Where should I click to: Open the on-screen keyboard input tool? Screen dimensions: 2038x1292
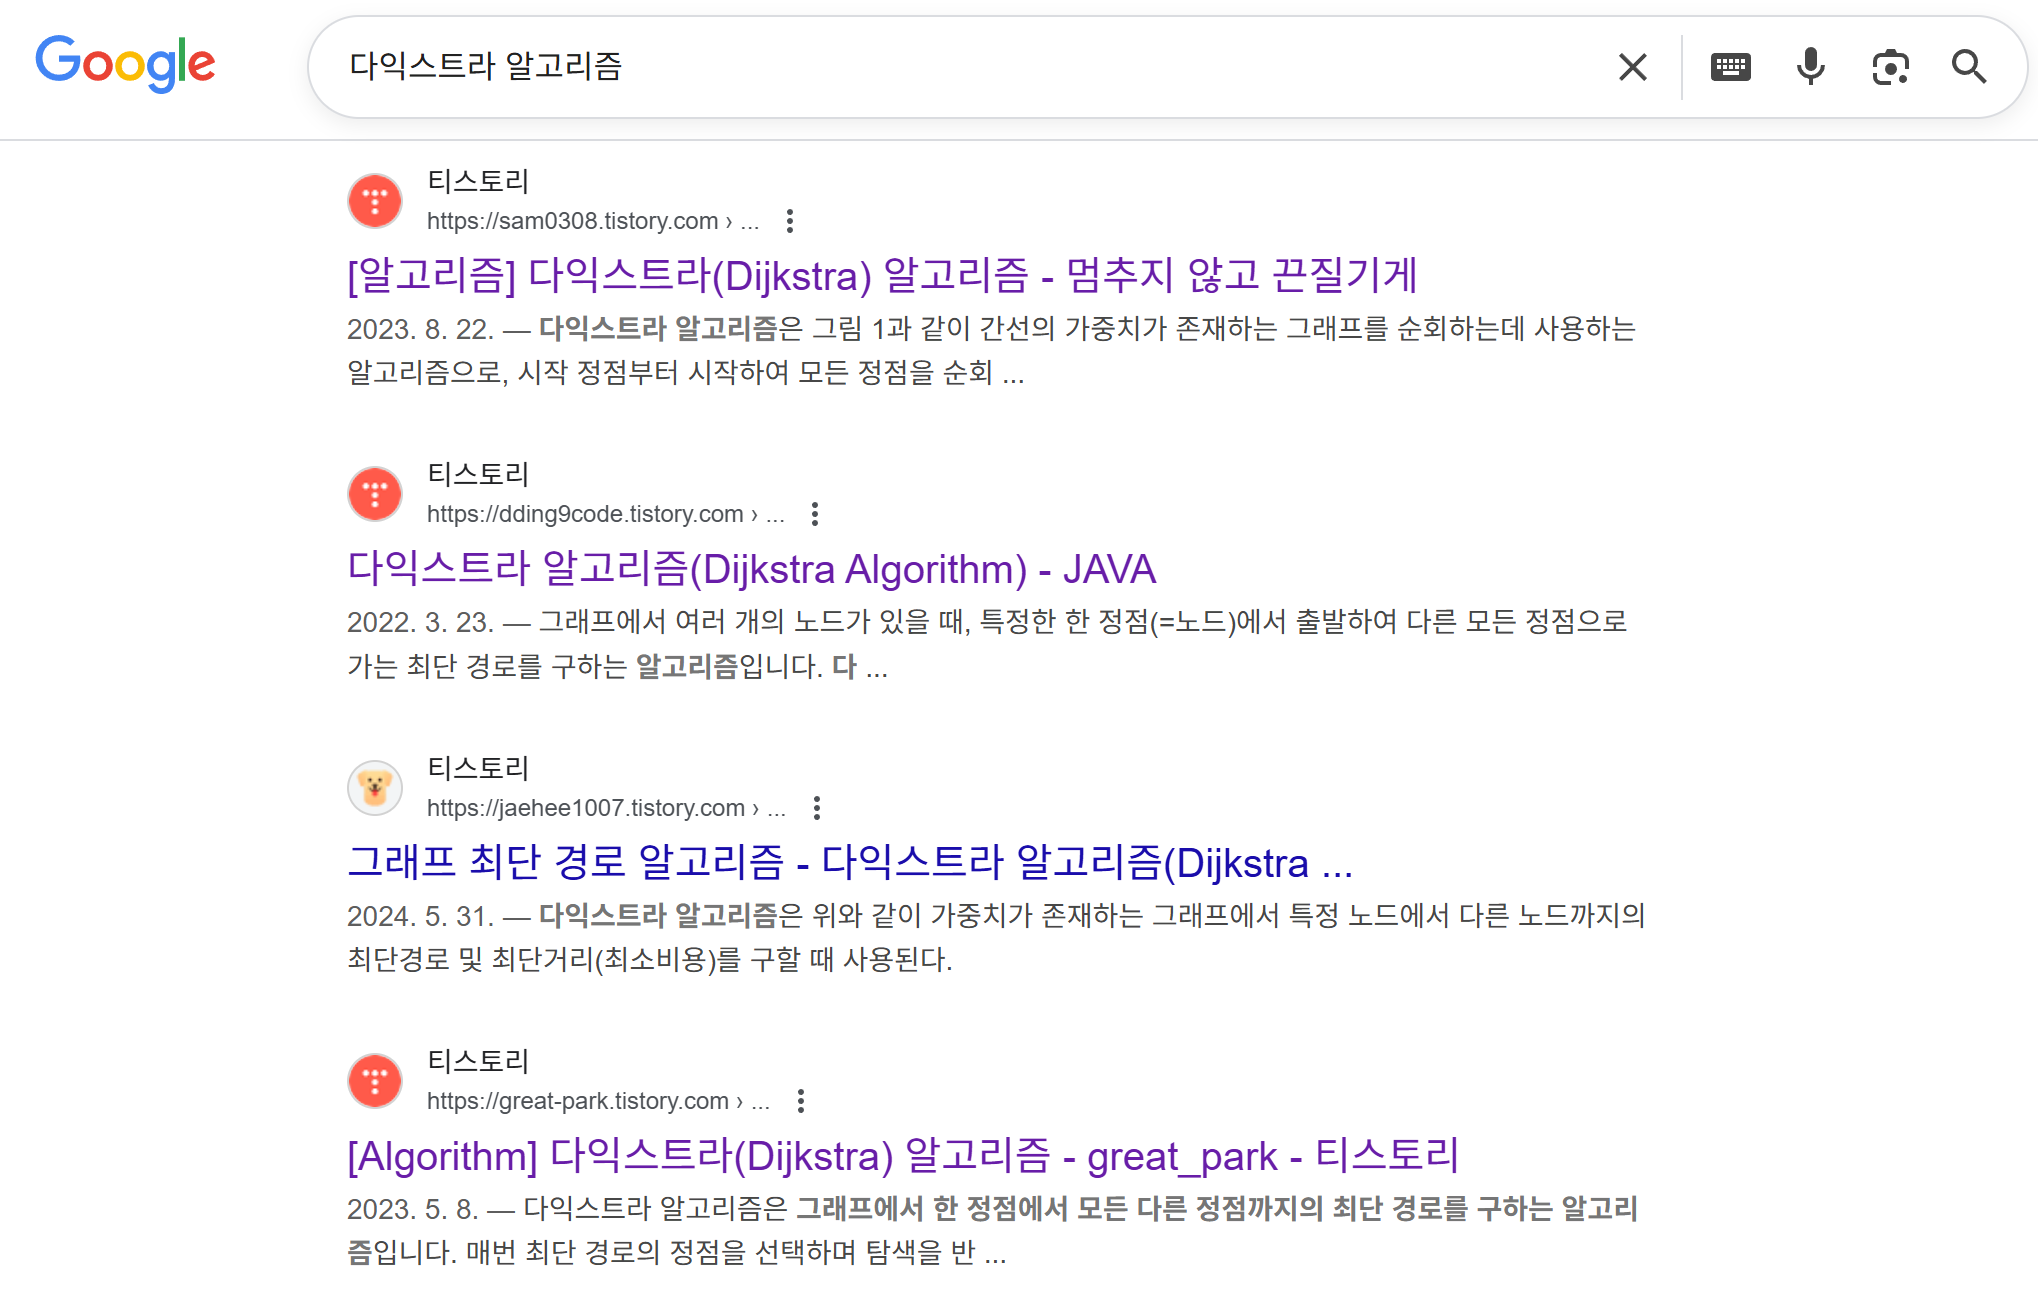tap(1730, 67)
